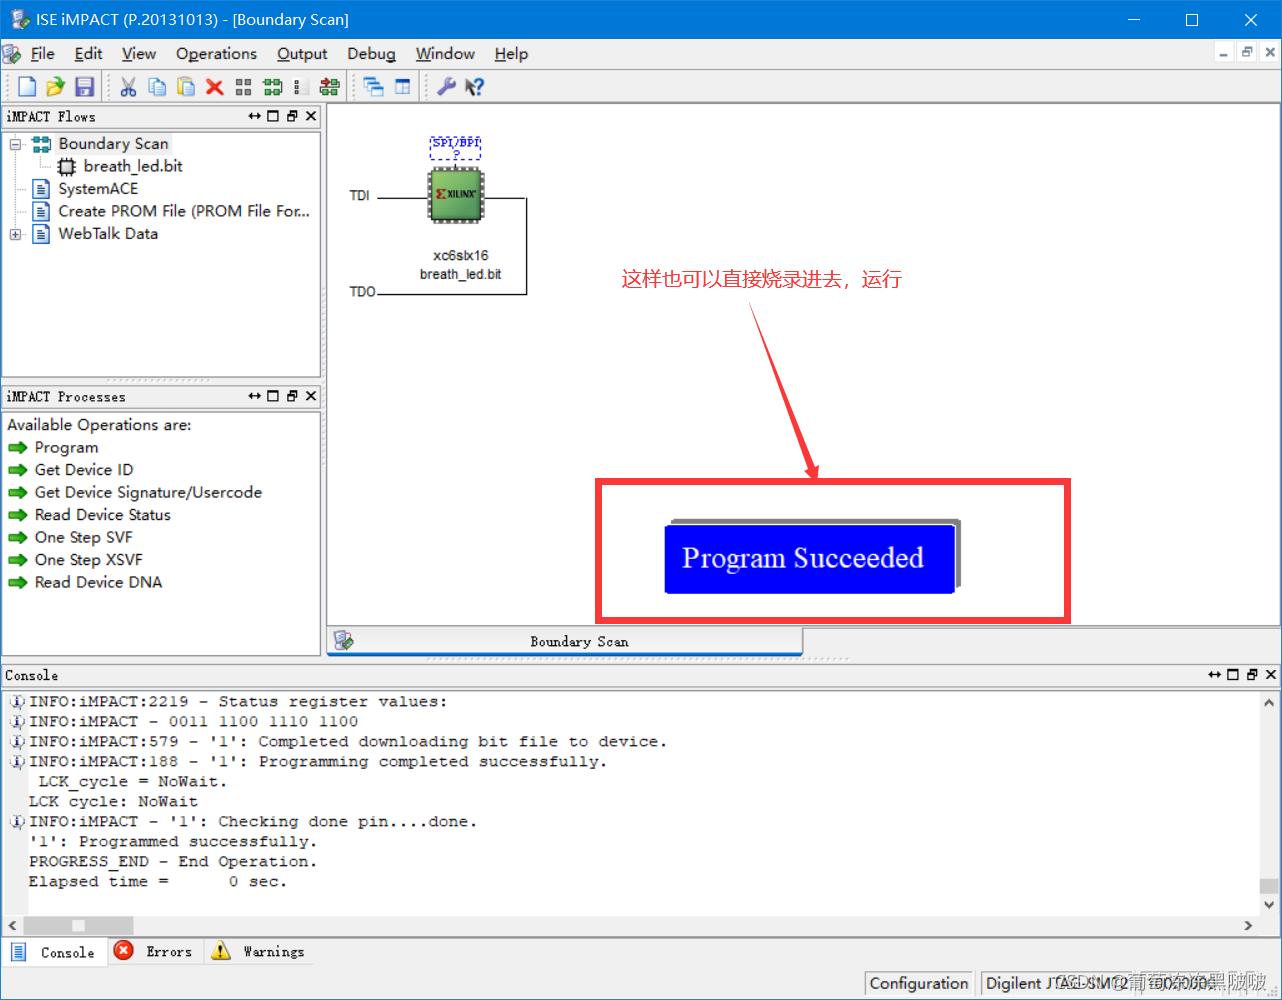Click the Initialize Chain green icon

[272, 87]
